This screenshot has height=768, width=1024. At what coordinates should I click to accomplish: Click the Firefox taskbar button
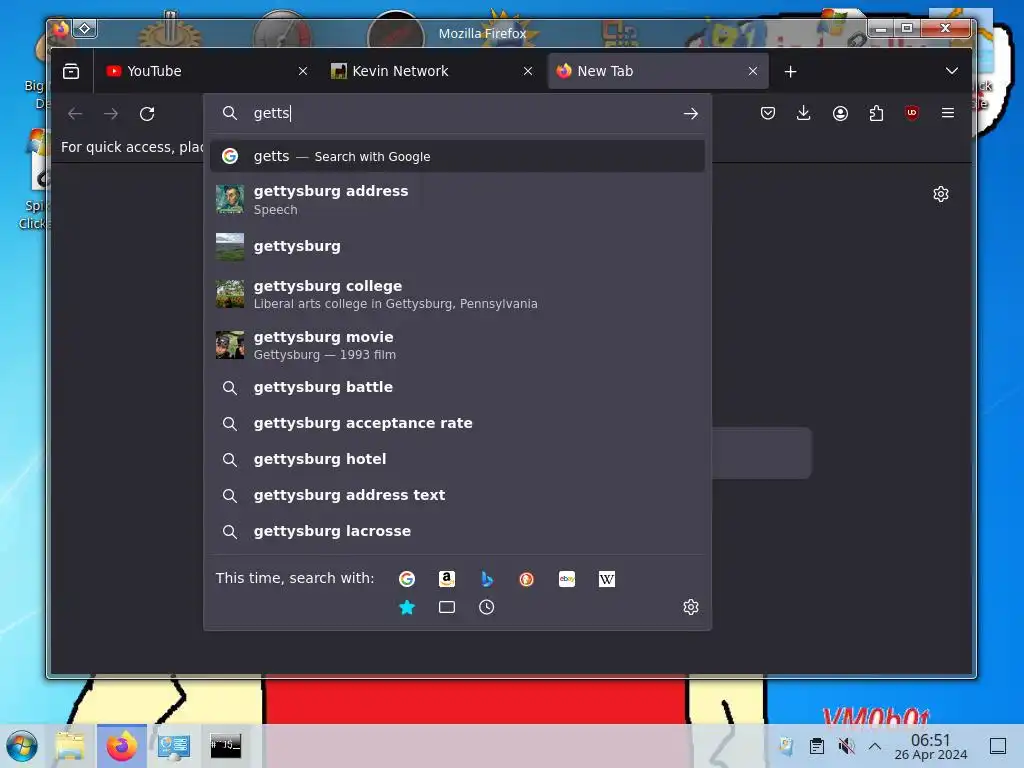[121, 746]
